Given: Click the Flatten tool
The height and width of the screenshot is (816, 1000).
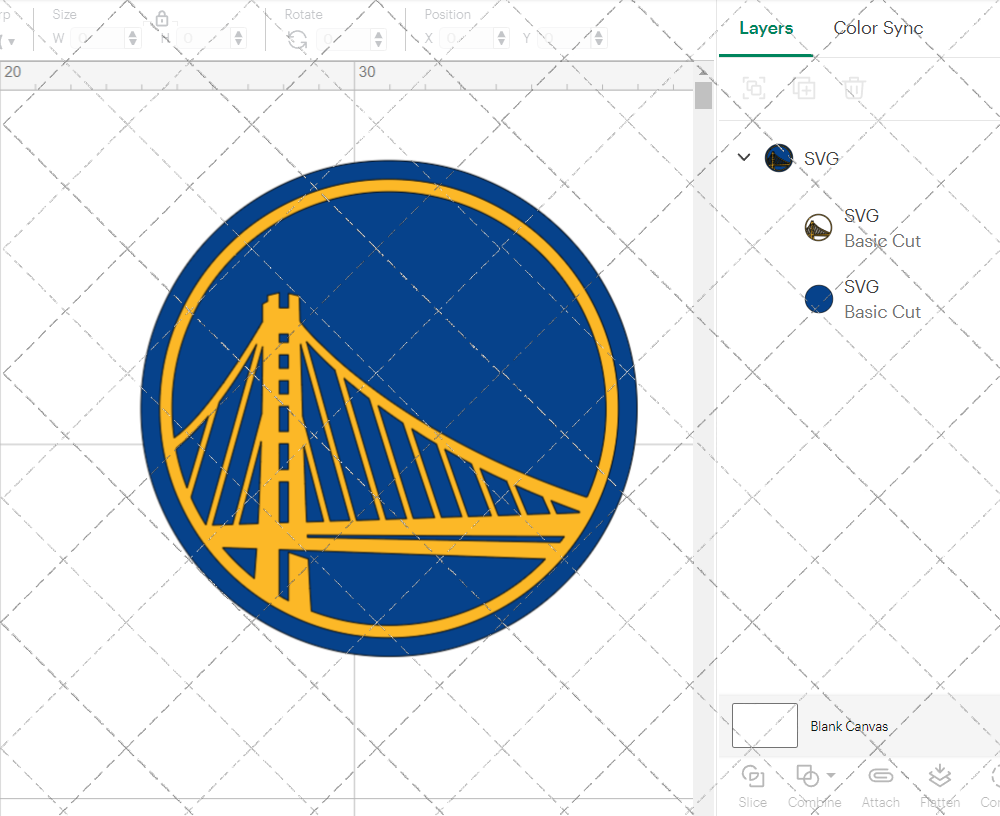Looking at the screenshot, I should tap(939, 786).
